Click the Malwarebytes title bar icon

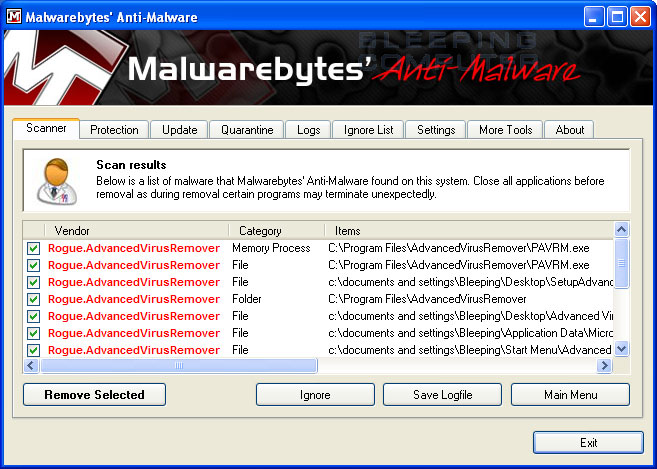click(x=13, y=17)
